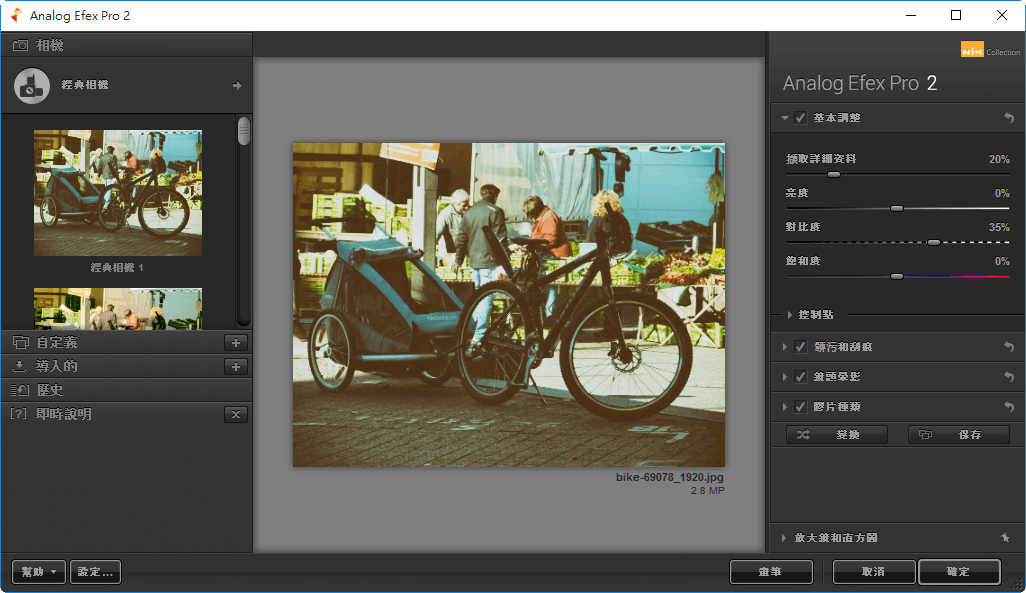Close the 即時說明 panel with its X icon
The width and height of the screenshot is (1026, 593).
click(x=236, y=414)
